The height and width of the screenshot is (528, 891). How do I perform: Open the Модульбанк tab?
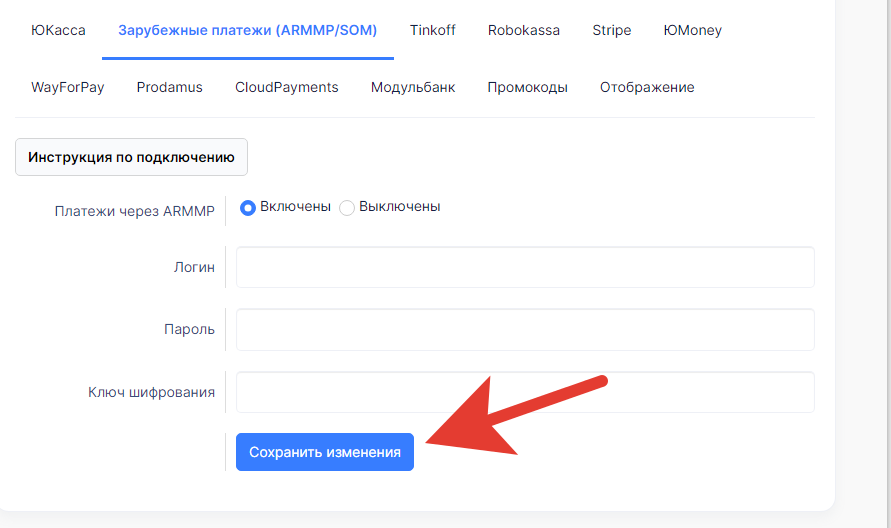[x=413, y=88]
